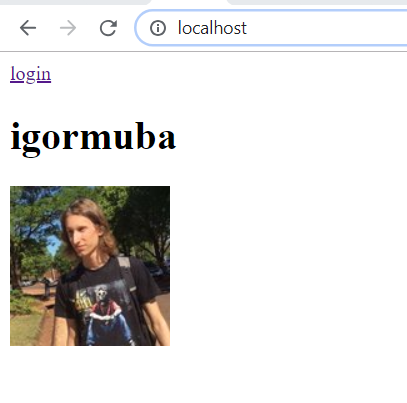Click the blank area right of the login link
Image resolution: width=407 pixels, height=403 pixels.
[x=228, y=74]
